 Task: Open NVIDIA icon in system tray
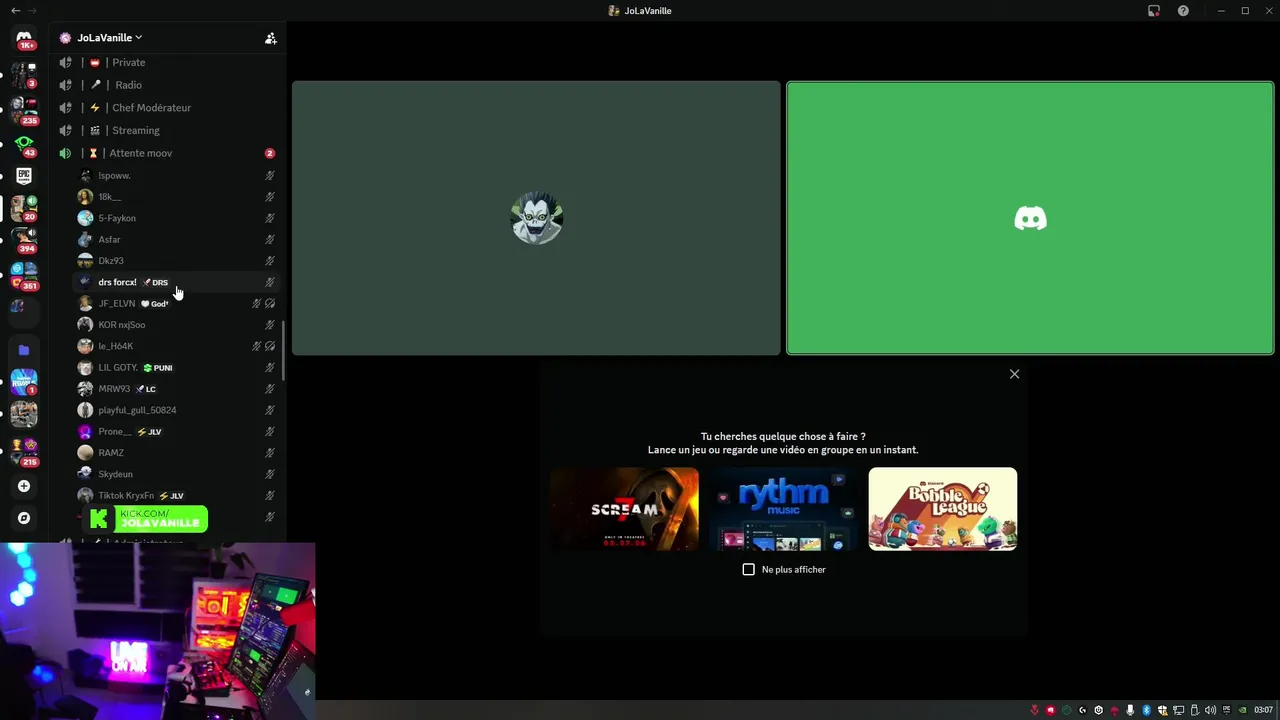(x=1243, y=710)
